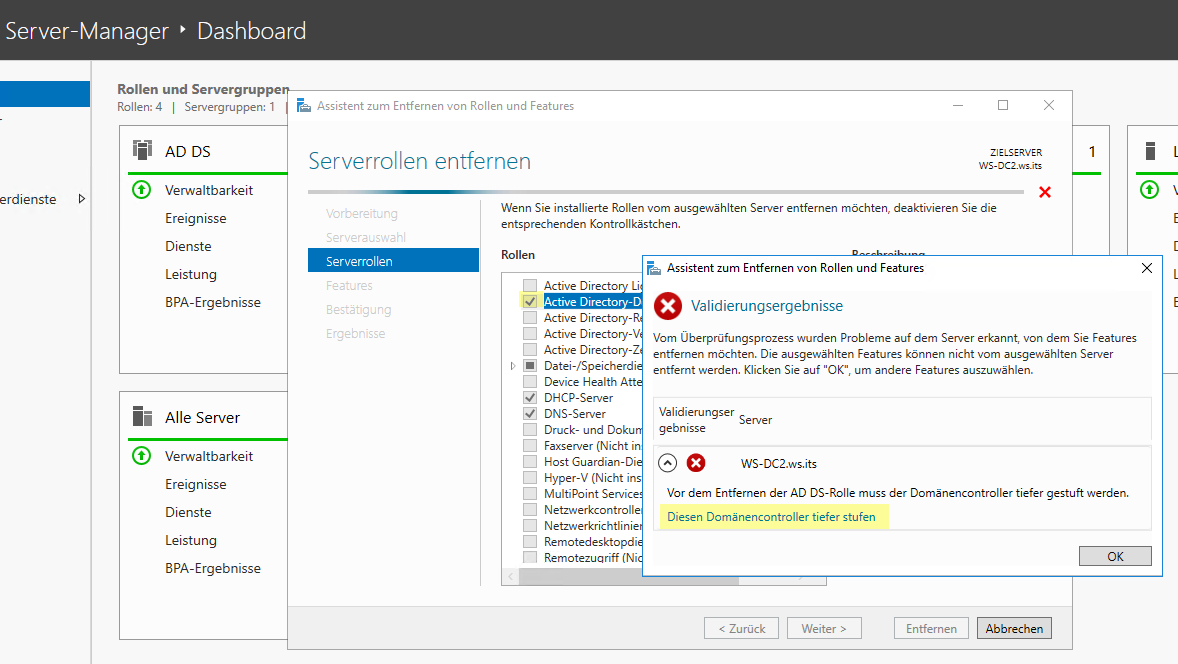Click green Verwaltbarkeit status icon in AD DS

[141, 189]
